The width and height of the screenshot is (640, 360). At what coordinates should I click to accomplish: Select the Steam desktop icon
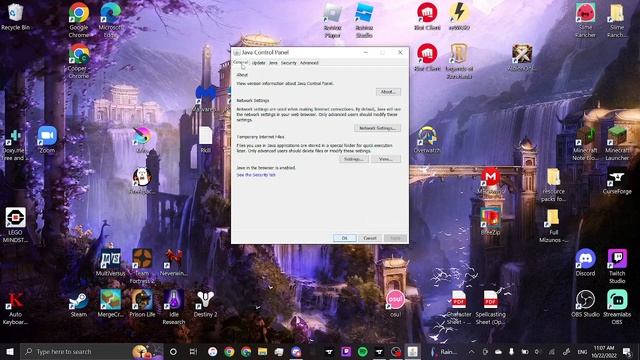click(79, 304)
